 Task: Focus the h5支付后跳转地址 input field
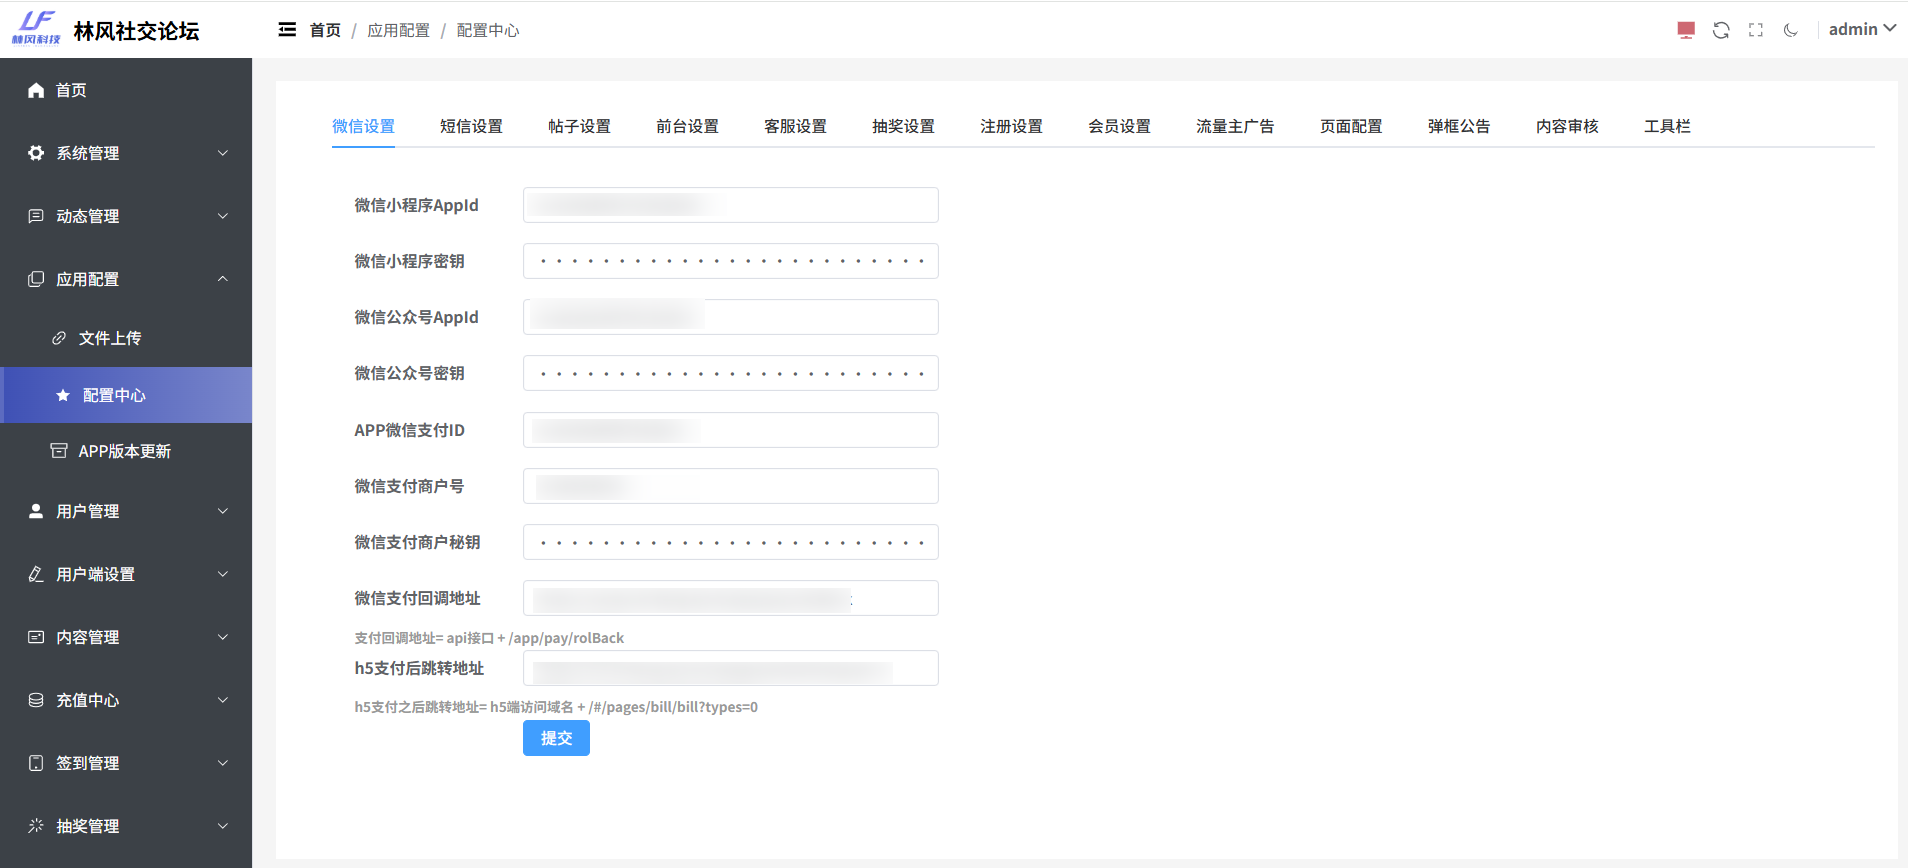click(731, 668)
